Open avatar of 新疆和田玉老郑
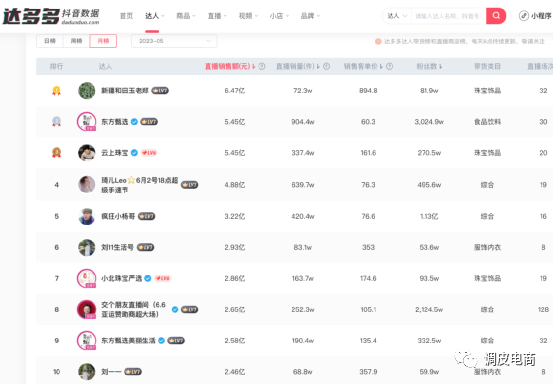553x384 pixels. click(86, 91)
